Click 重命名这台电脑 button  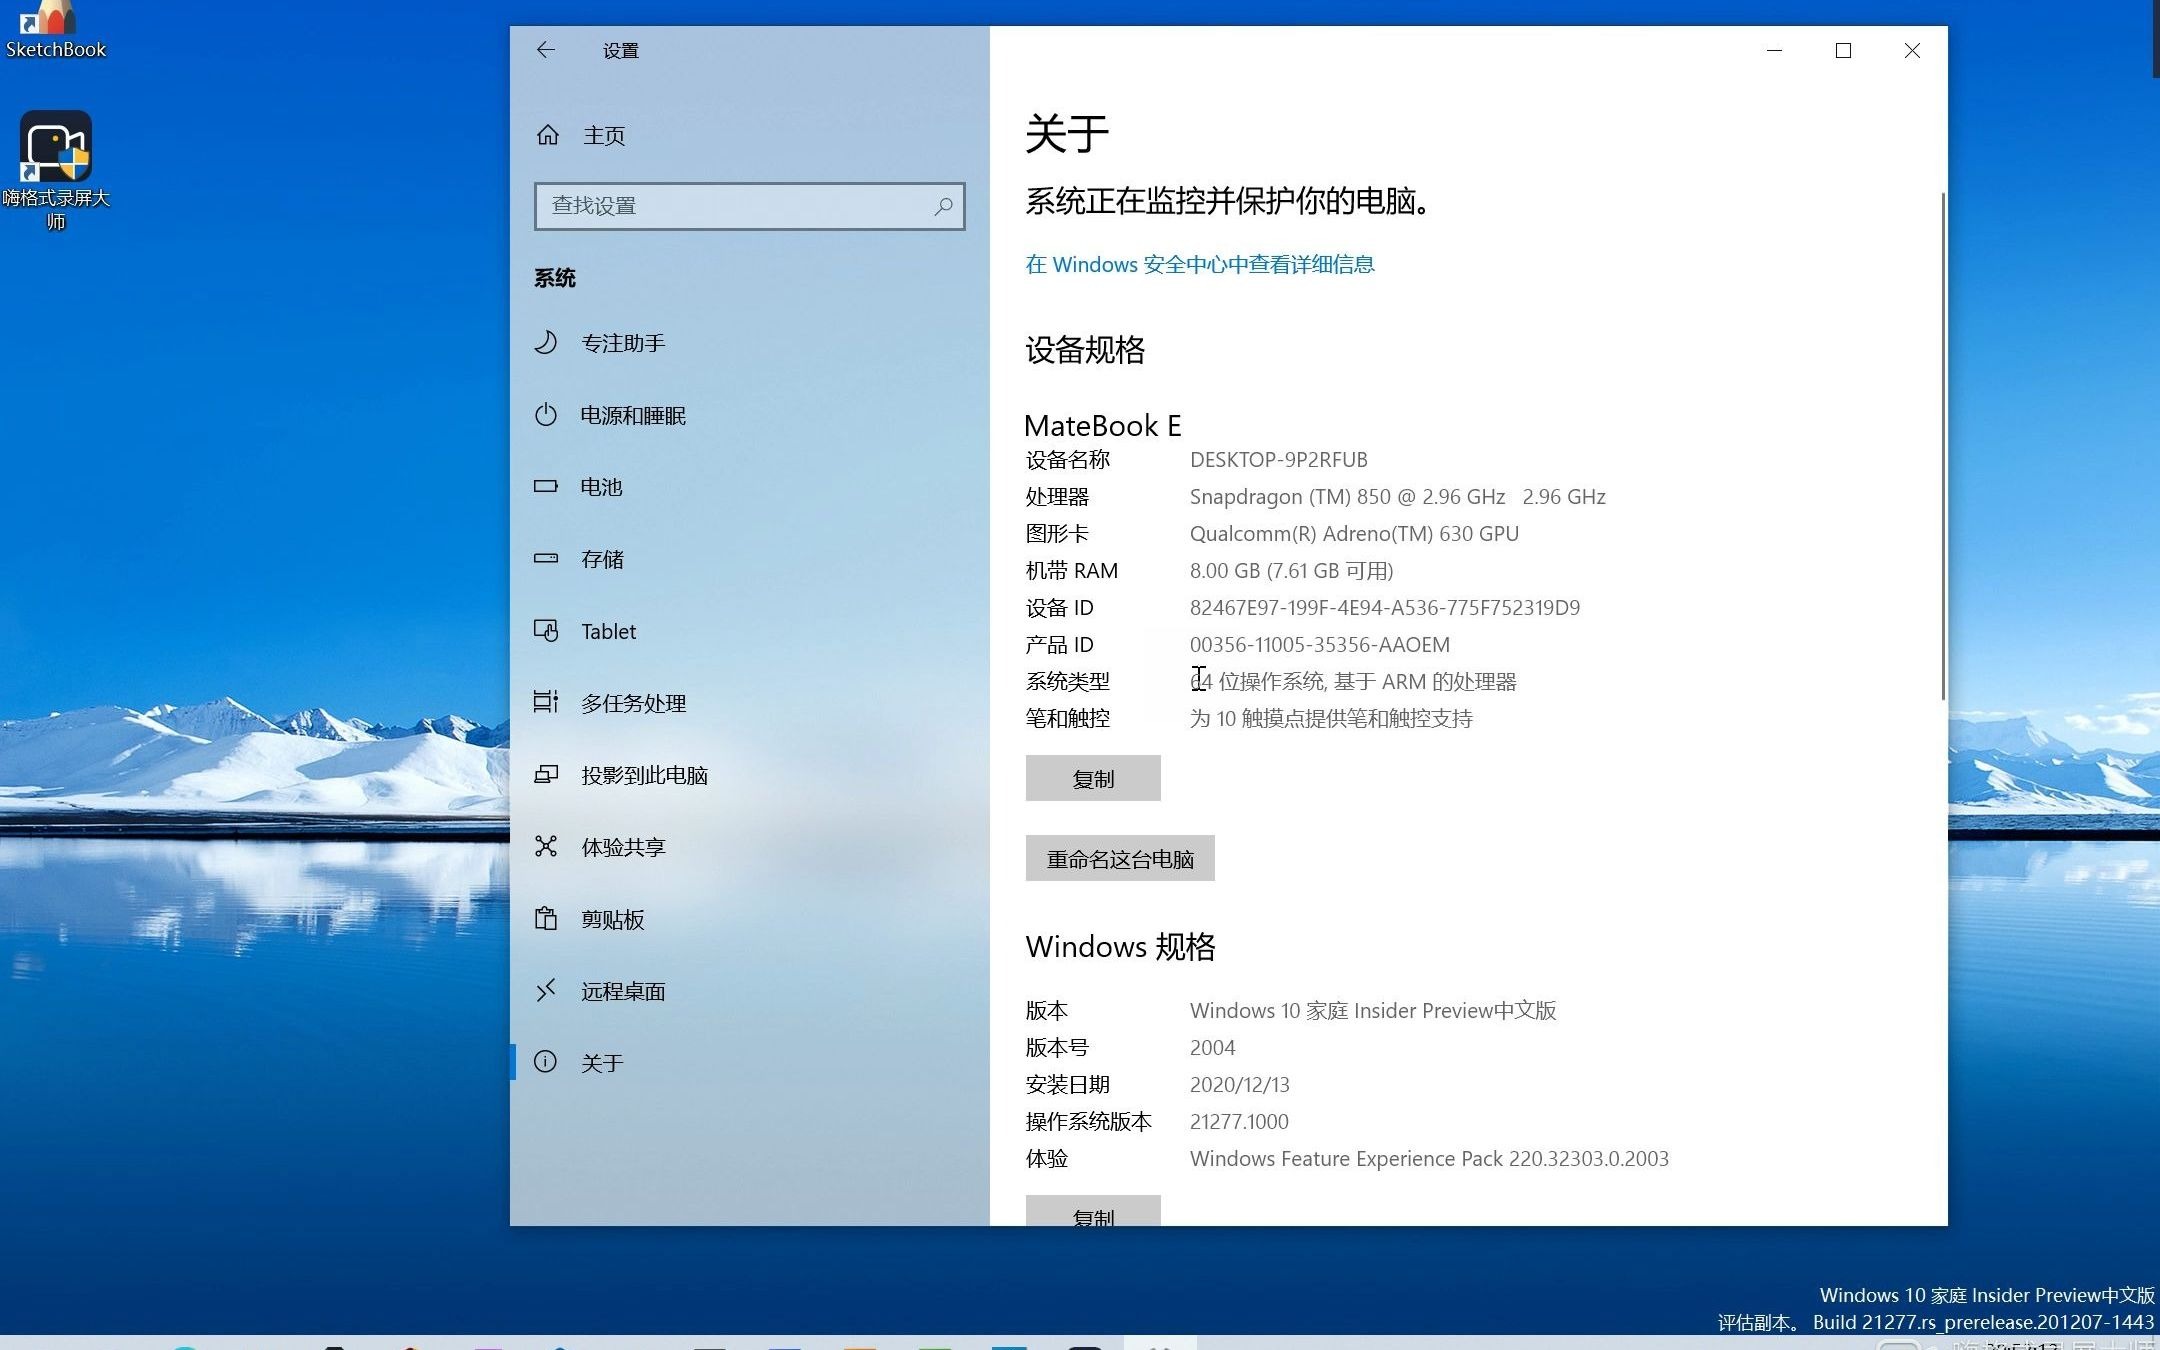pyautogui.click(x=1120, y=858)
